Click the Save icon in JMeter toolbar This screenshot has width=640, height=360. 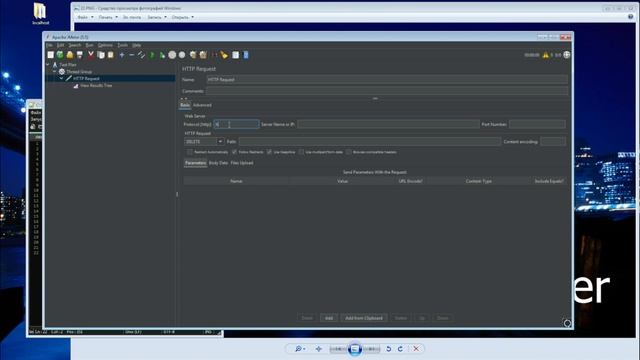(x=80, y=55)
